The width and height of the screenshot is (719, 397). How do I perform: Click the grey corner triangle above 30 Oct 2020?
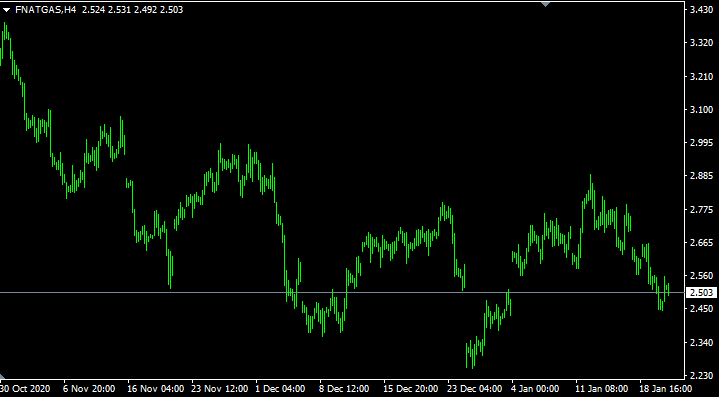(2, 376)
